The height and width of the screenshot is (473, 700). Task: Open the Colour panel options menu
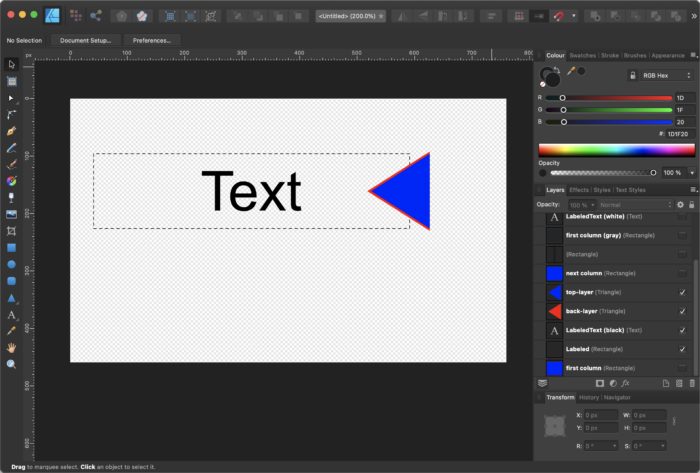click(x=693, y=55)
